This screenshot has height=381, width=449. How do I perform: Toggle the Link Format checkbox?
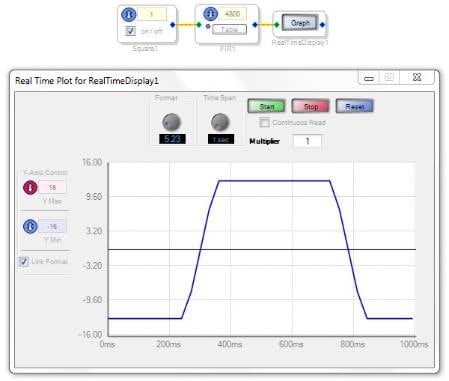pos(24,261)
